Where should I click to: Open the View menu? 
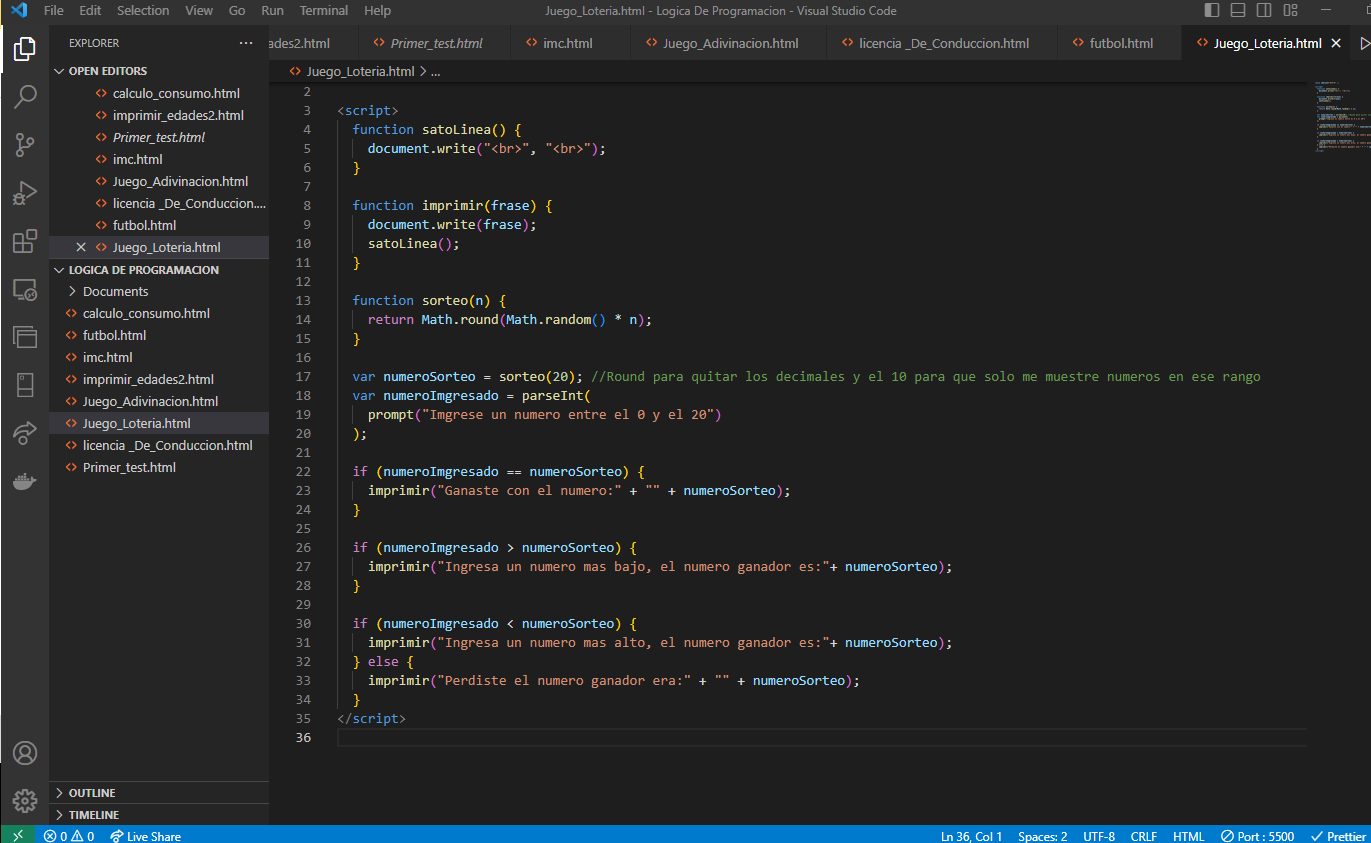pos(199,11)
